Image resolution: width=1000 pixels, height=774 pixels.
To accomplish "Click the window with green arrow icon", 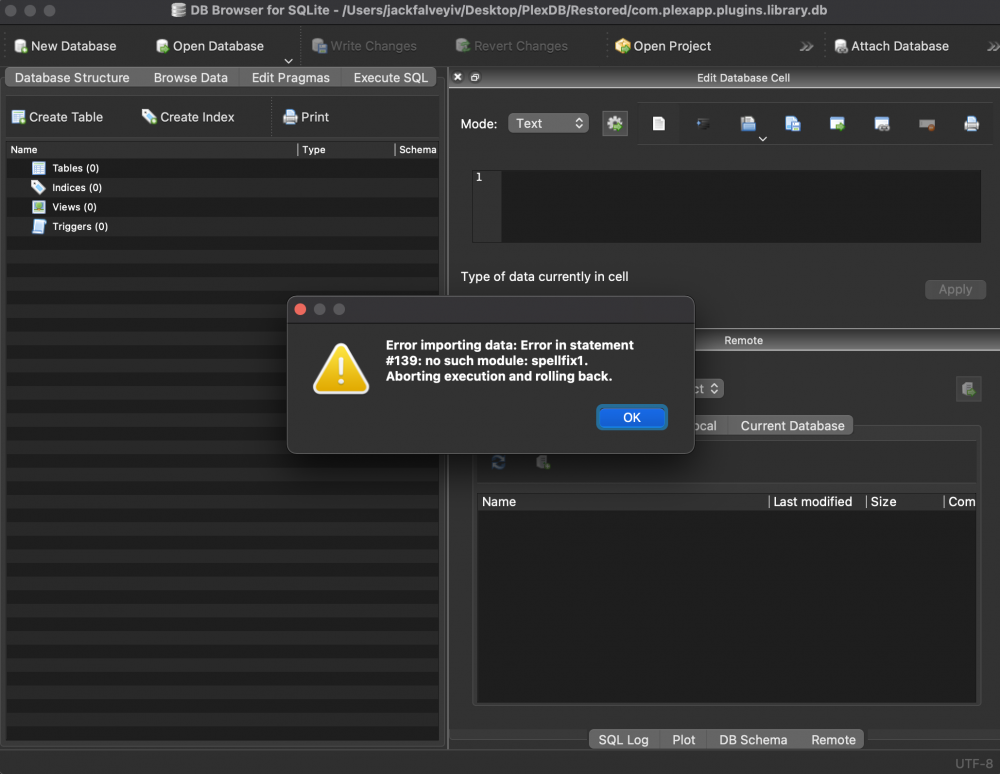I will [x=837, y=123].
